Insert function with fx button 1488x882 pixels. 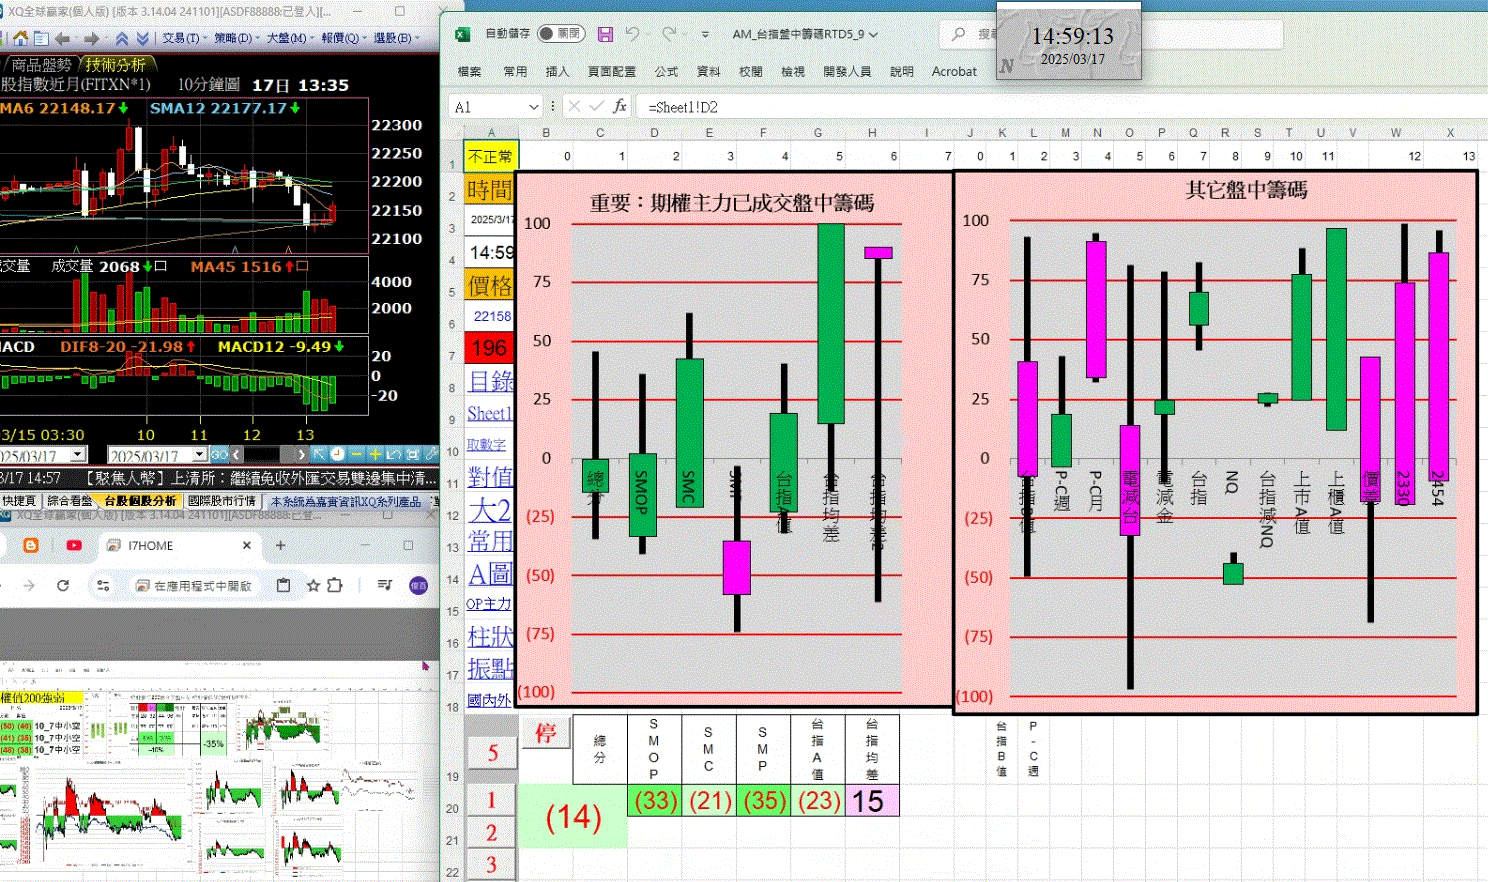[x=620, y=106]
